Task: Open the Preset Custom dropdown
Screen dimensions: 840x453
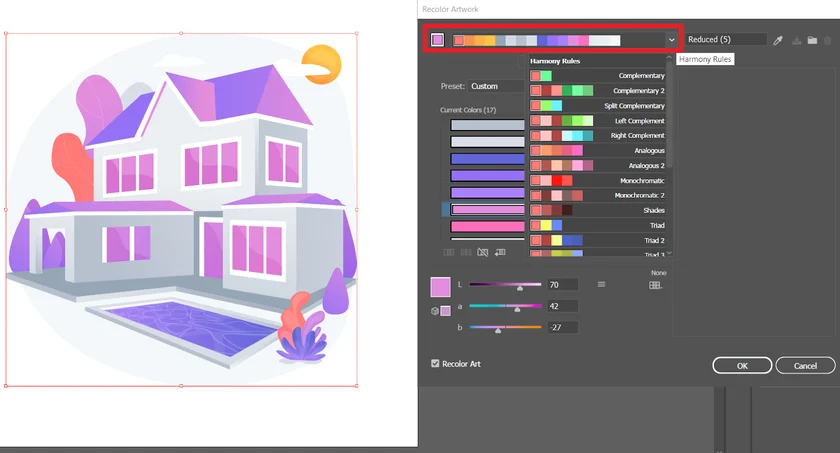Action: point(497,86)
